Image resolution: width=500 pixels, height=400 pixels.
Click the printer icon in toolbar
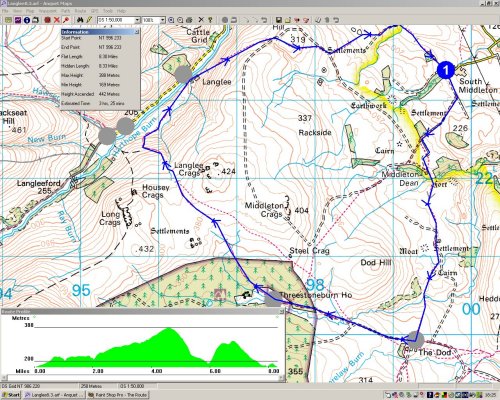(189, 20)
